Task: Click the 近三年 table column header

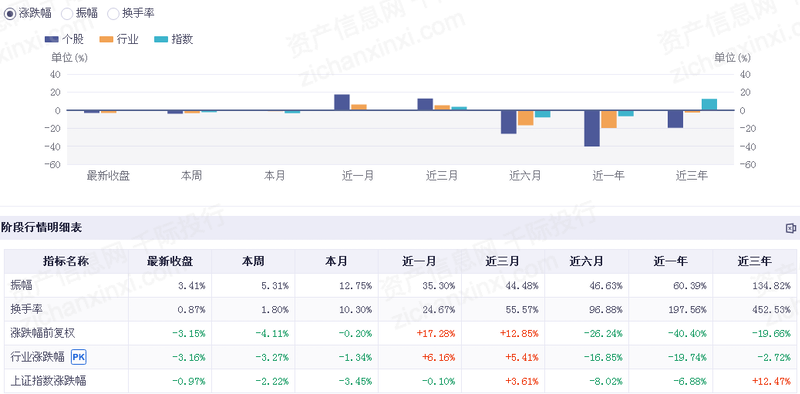Action: (755, 261)
